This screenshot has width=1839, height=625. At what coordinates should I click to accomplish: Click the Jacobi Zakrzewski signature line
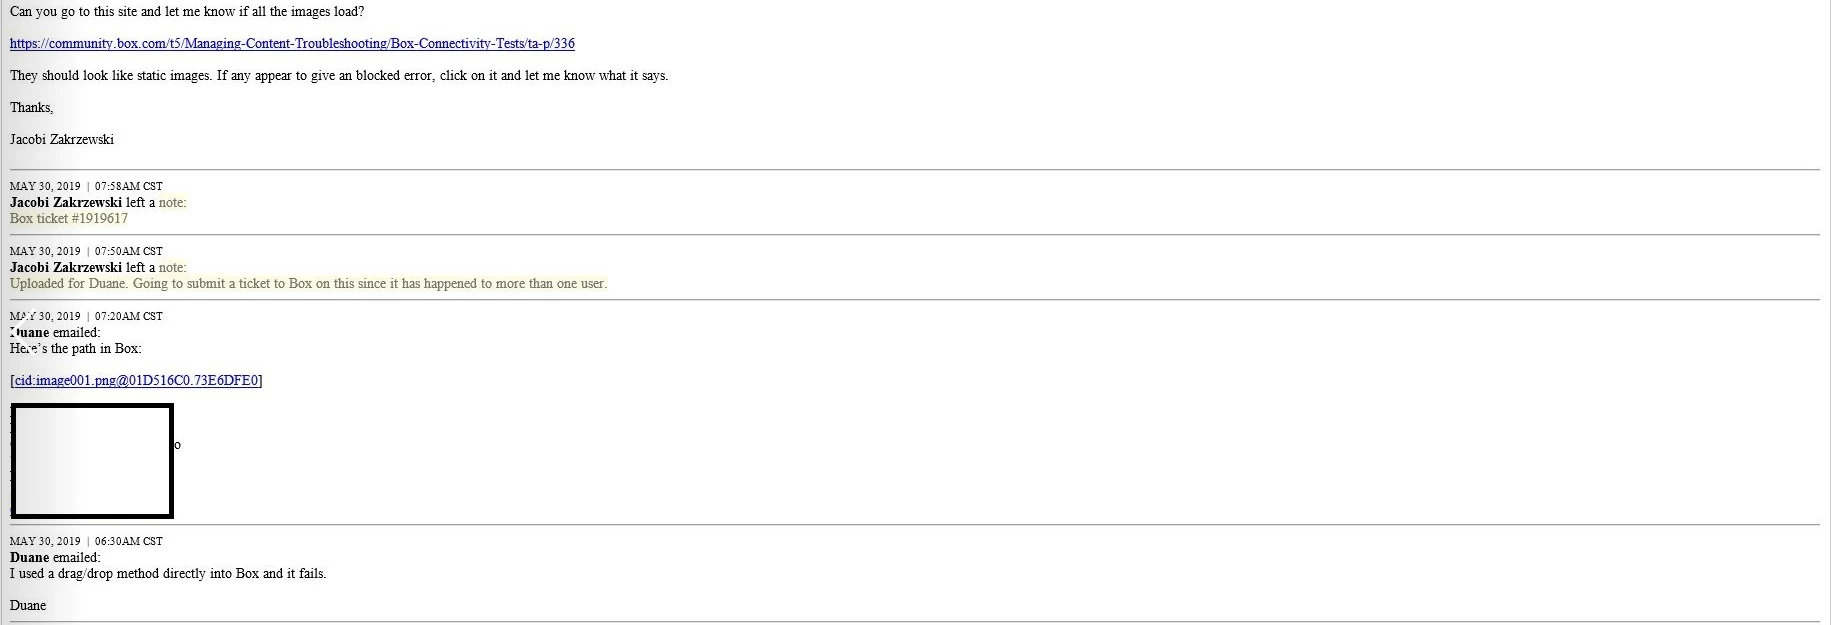62,140
